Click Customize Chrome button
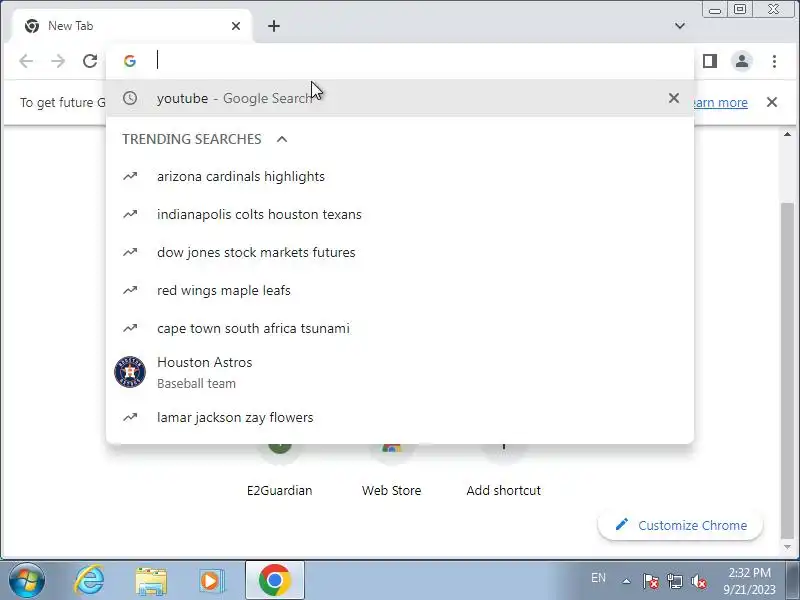The width and height of the screenshot is (800, 600). pos(680,525)
